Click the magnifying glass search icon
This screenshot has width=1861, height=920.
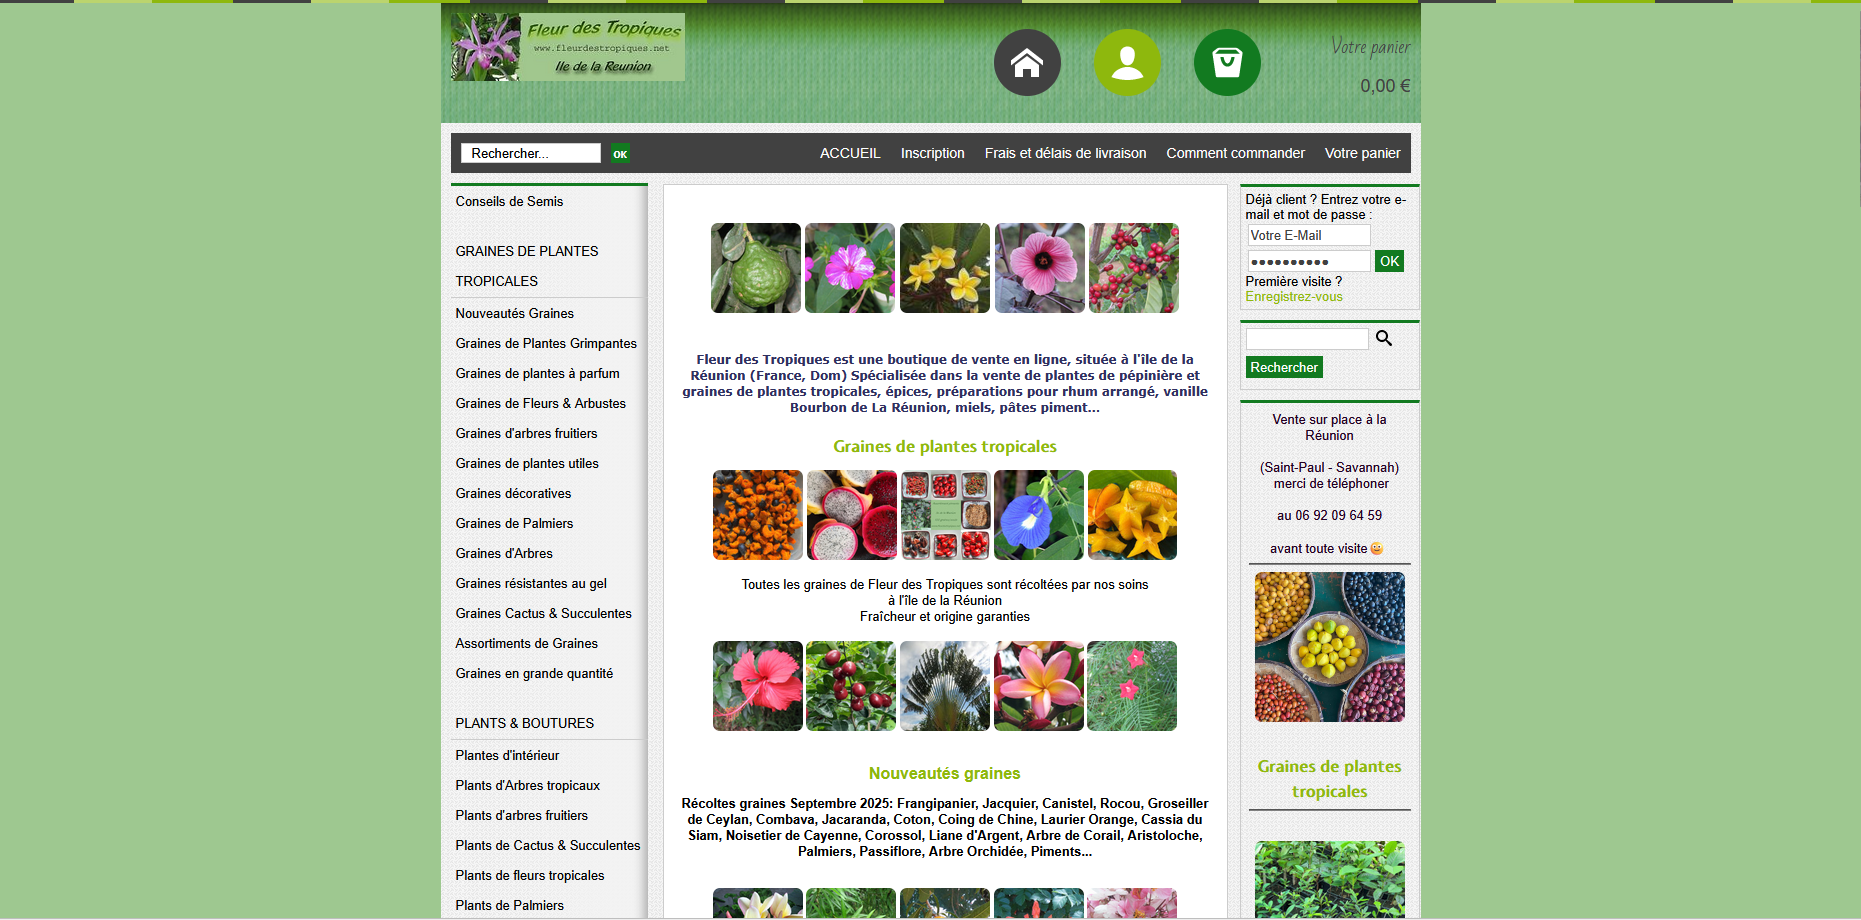click(1384, 338)
